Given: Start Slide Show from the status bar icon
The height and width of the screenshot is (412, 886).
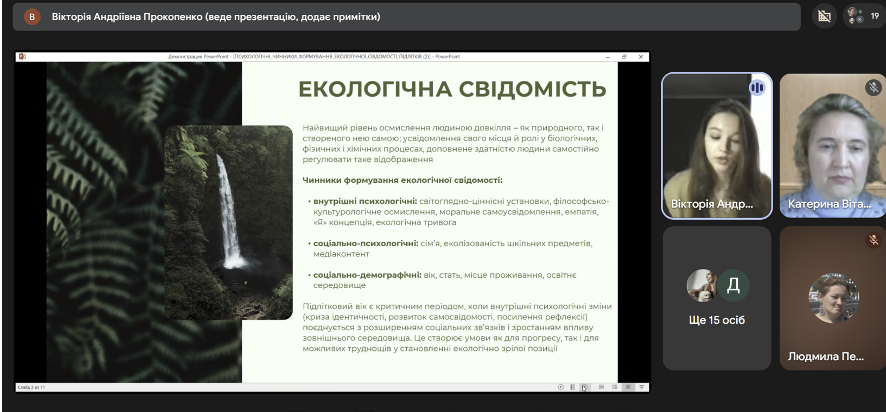Looking at the screenshot, I should click(641, 387).
